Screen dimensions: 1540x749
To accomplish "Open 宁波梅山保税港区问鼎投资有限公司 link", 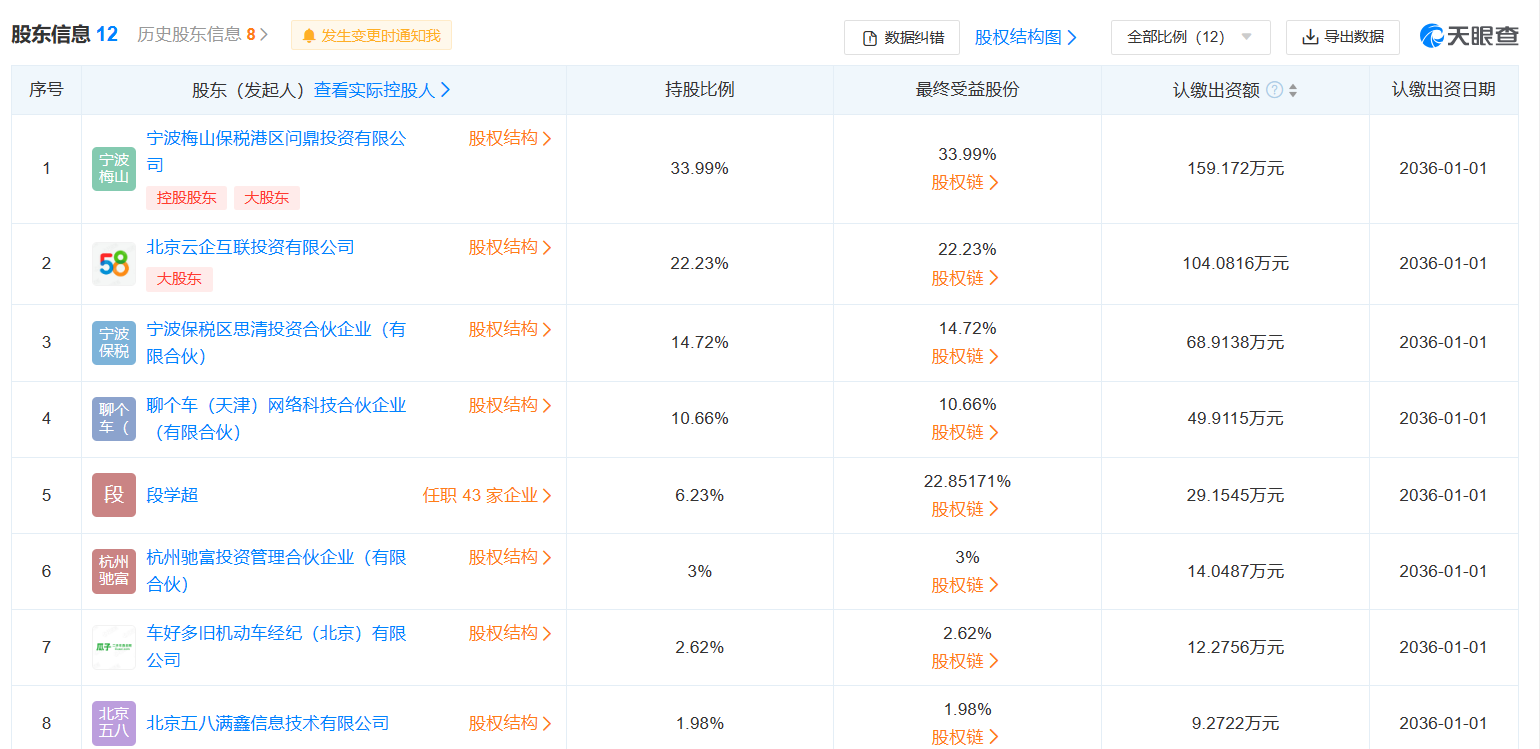I will [277, 151].
